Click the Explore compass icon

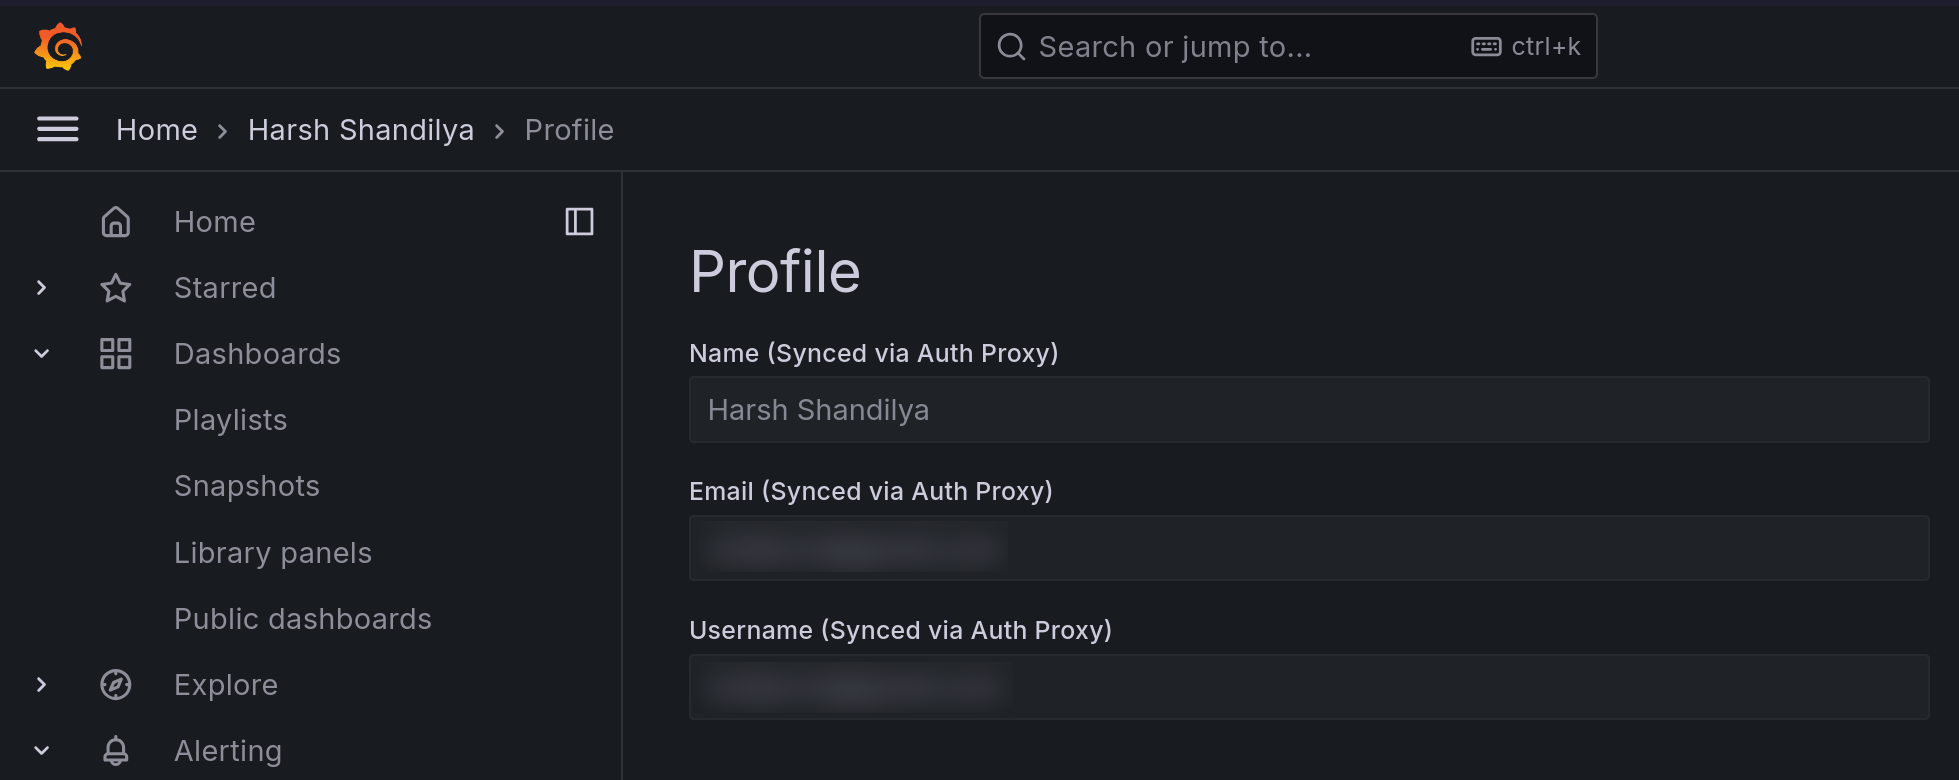[x=116, y=685]
